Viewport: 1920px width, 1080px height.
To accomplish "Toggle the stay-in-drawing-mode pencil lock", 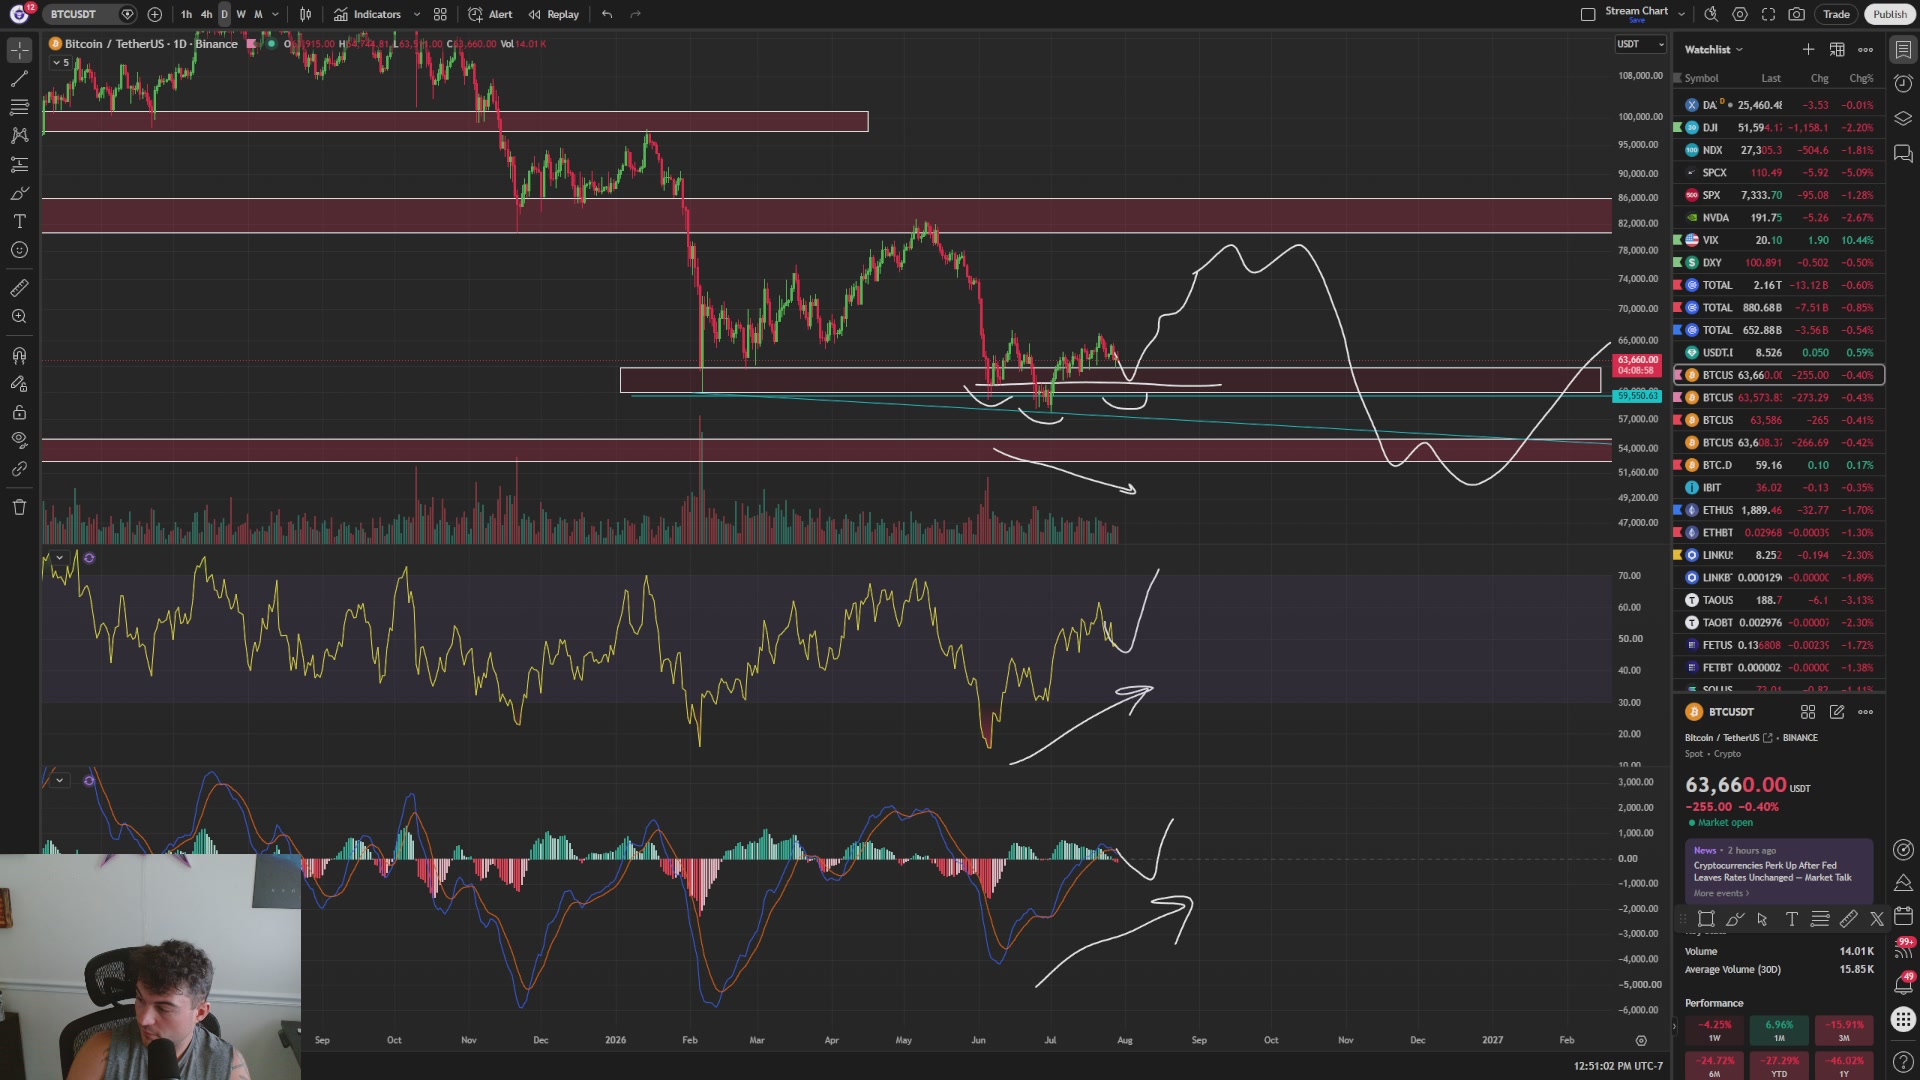I will (x=19, y=384).
